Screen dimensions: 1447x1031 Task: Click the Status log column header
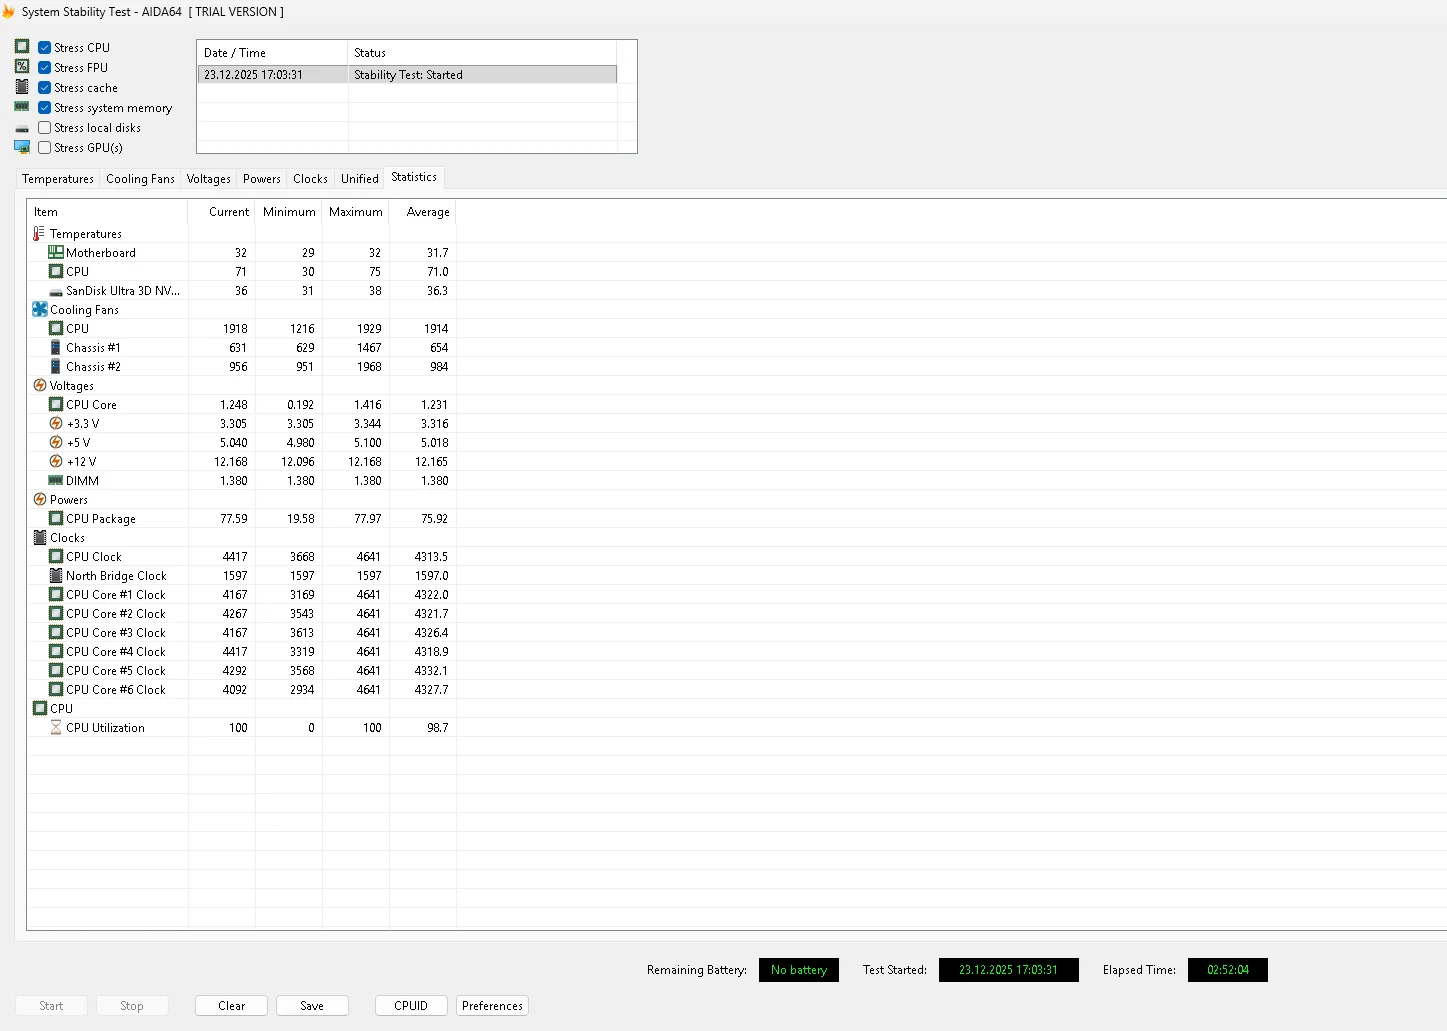(482, 53)
